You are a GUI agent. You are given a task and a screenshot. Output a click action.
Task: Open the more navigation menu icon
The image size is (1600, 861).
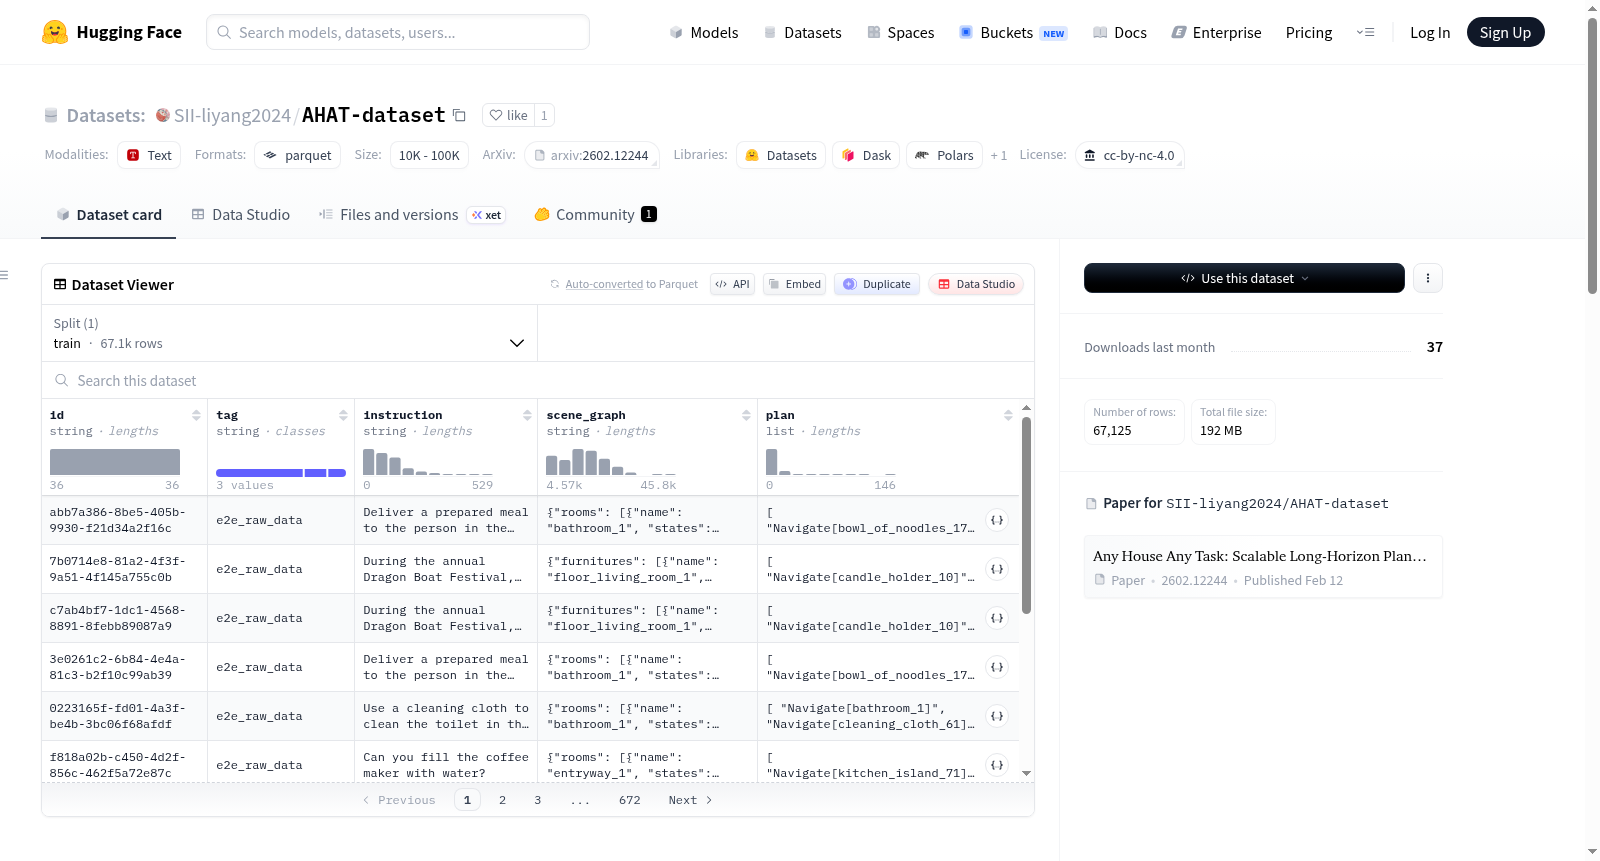[x=1365, y=32]
